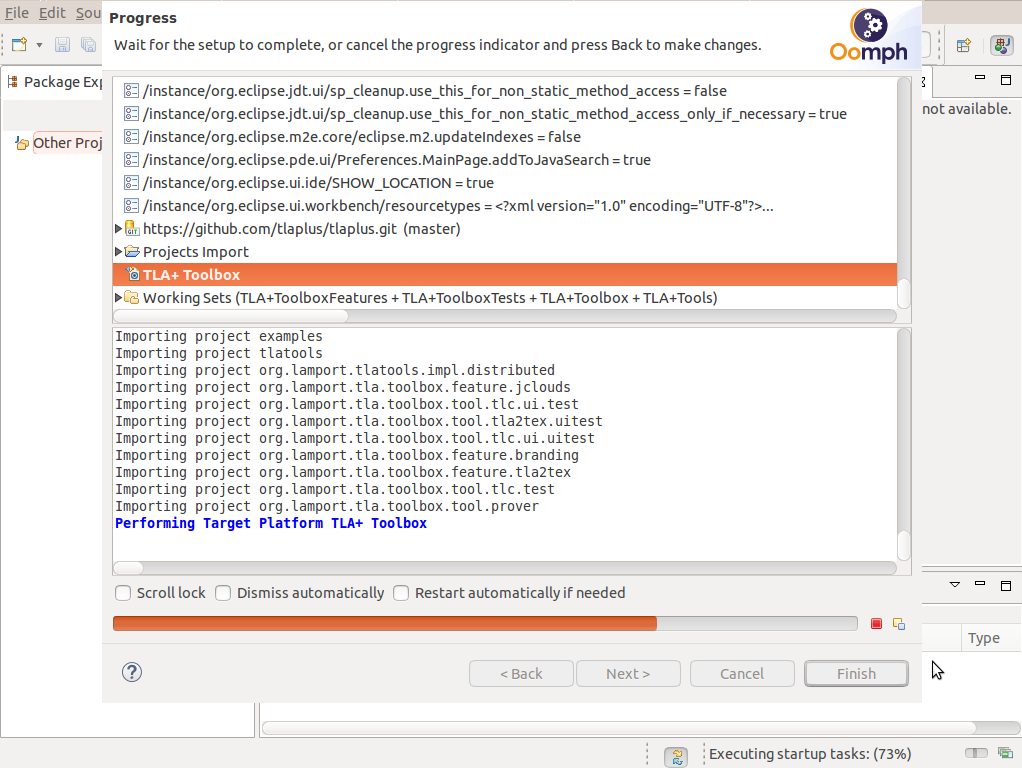The image size is (1022, 768).
Task: Enable Dismiss automatically checkbox
Action: pos(223,593)
